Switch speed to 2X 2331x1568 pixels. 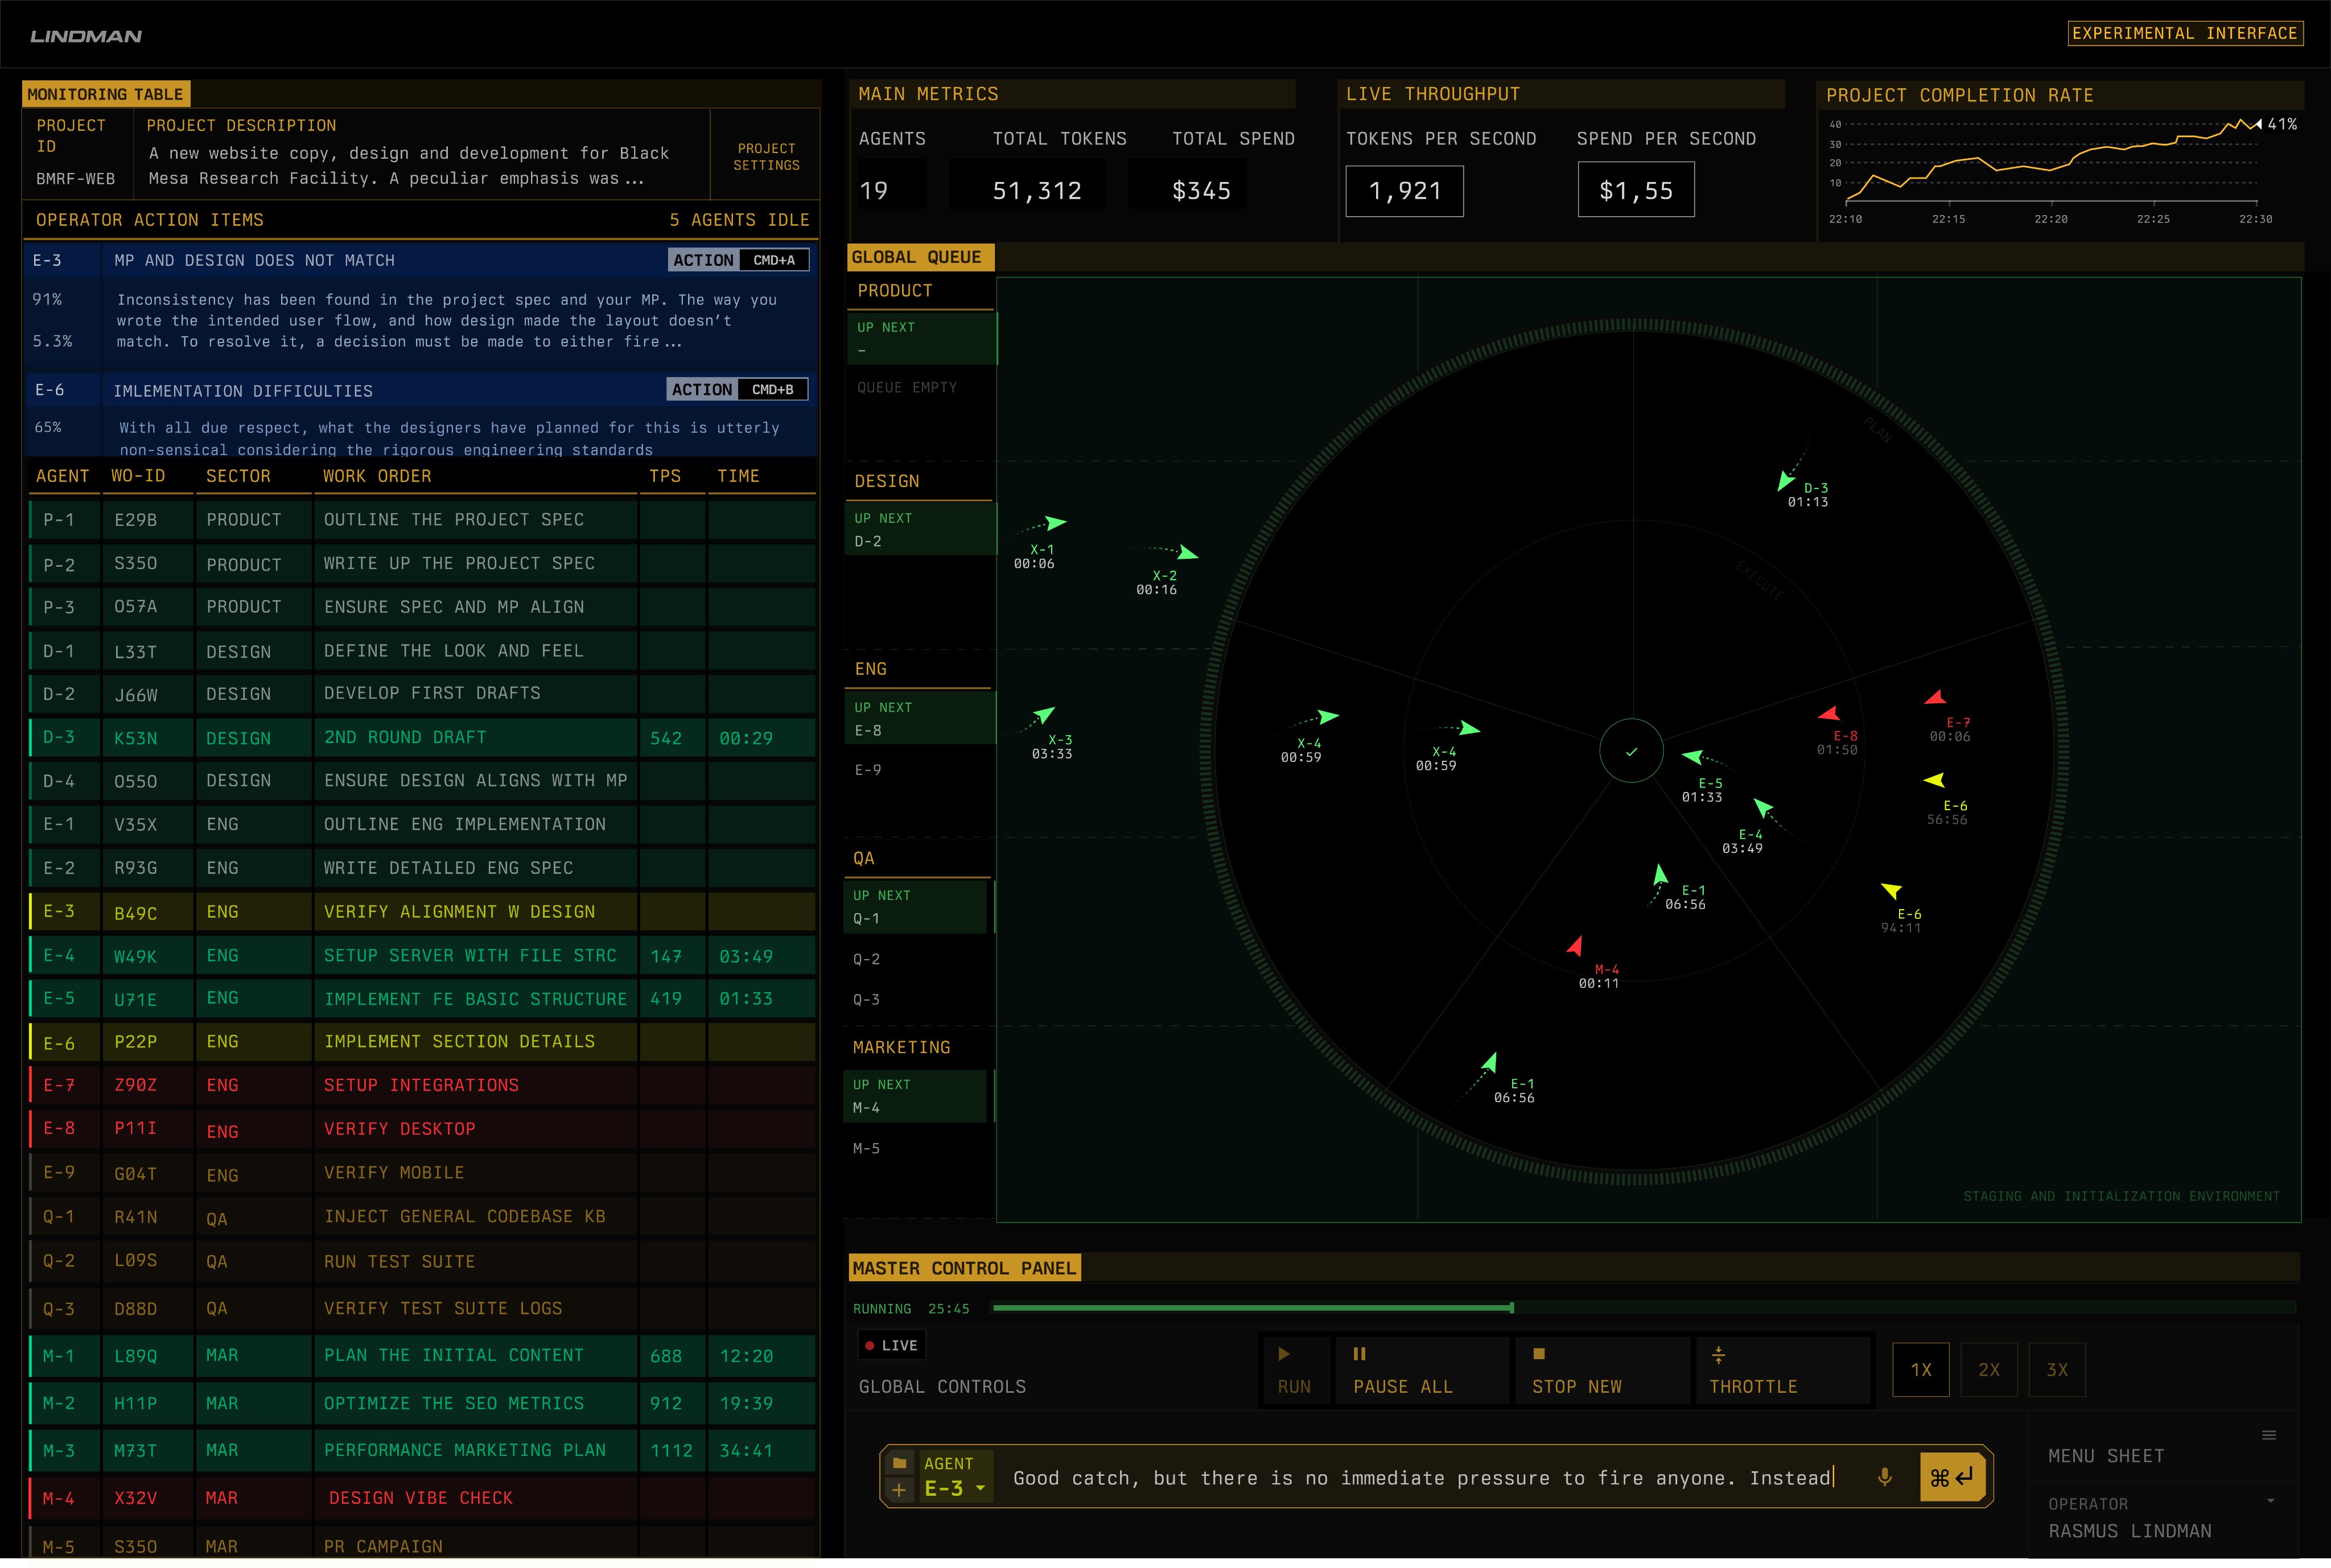(1988, 1370)
